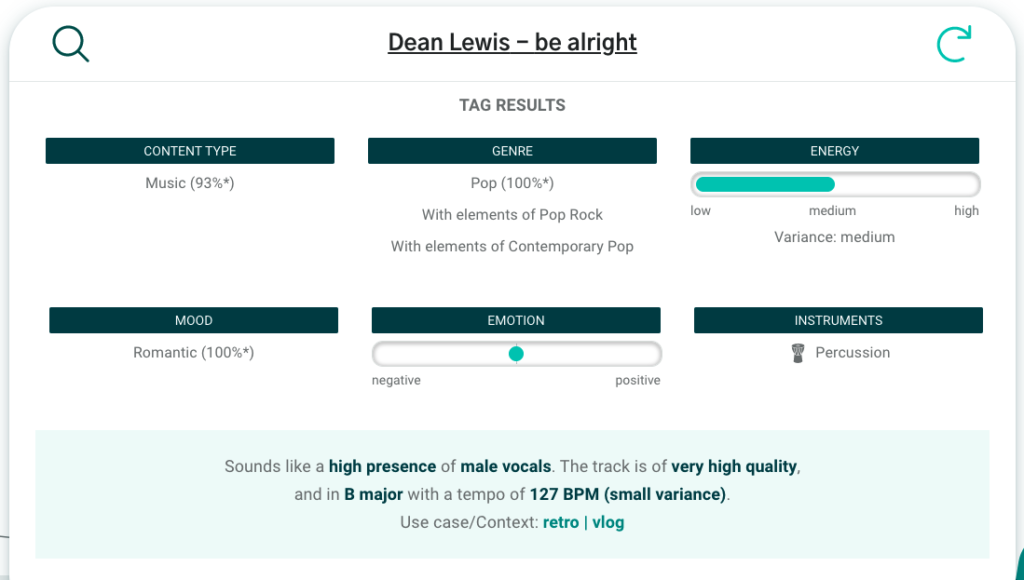The height and width of the screenshot is (580, 1024).
Task: Open the Dean Lewis – be alright title link
Action: click(x=512, y=42)
